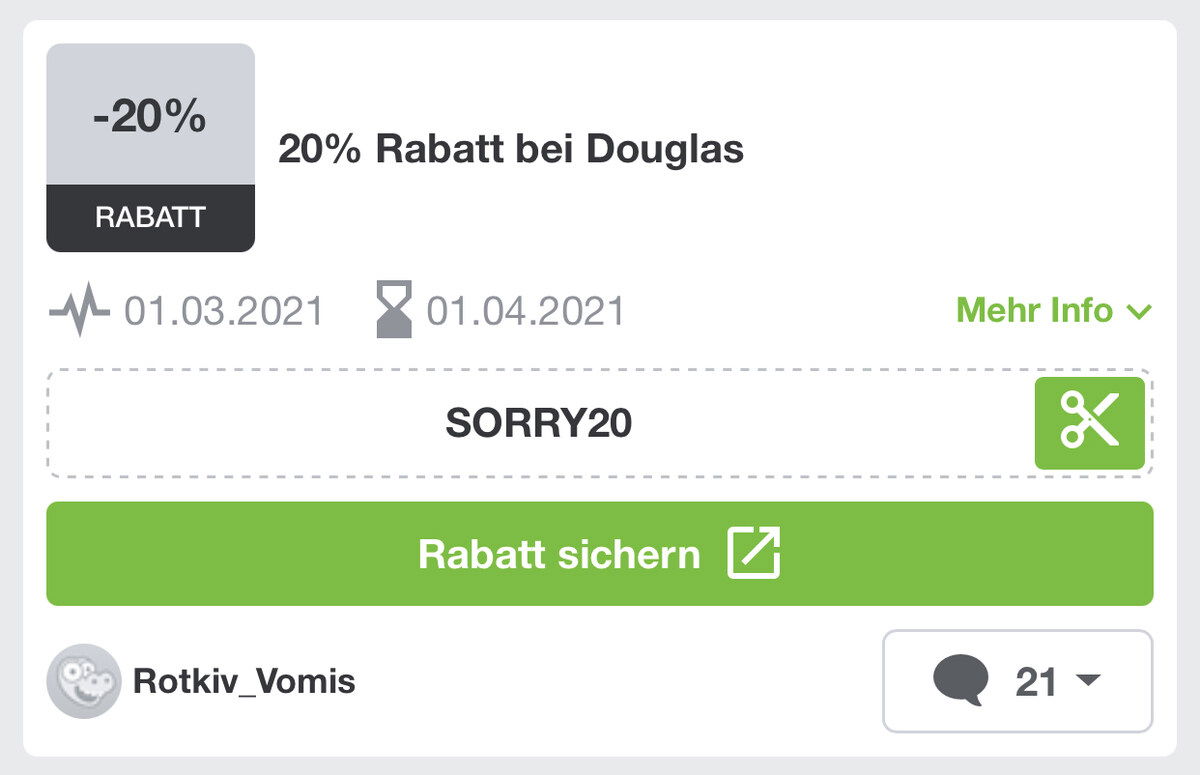Open the Rotkiv_Vomis username profile link
This screenshot has height=775, width=1200.
pyautogui.click(x=244, y=682)
